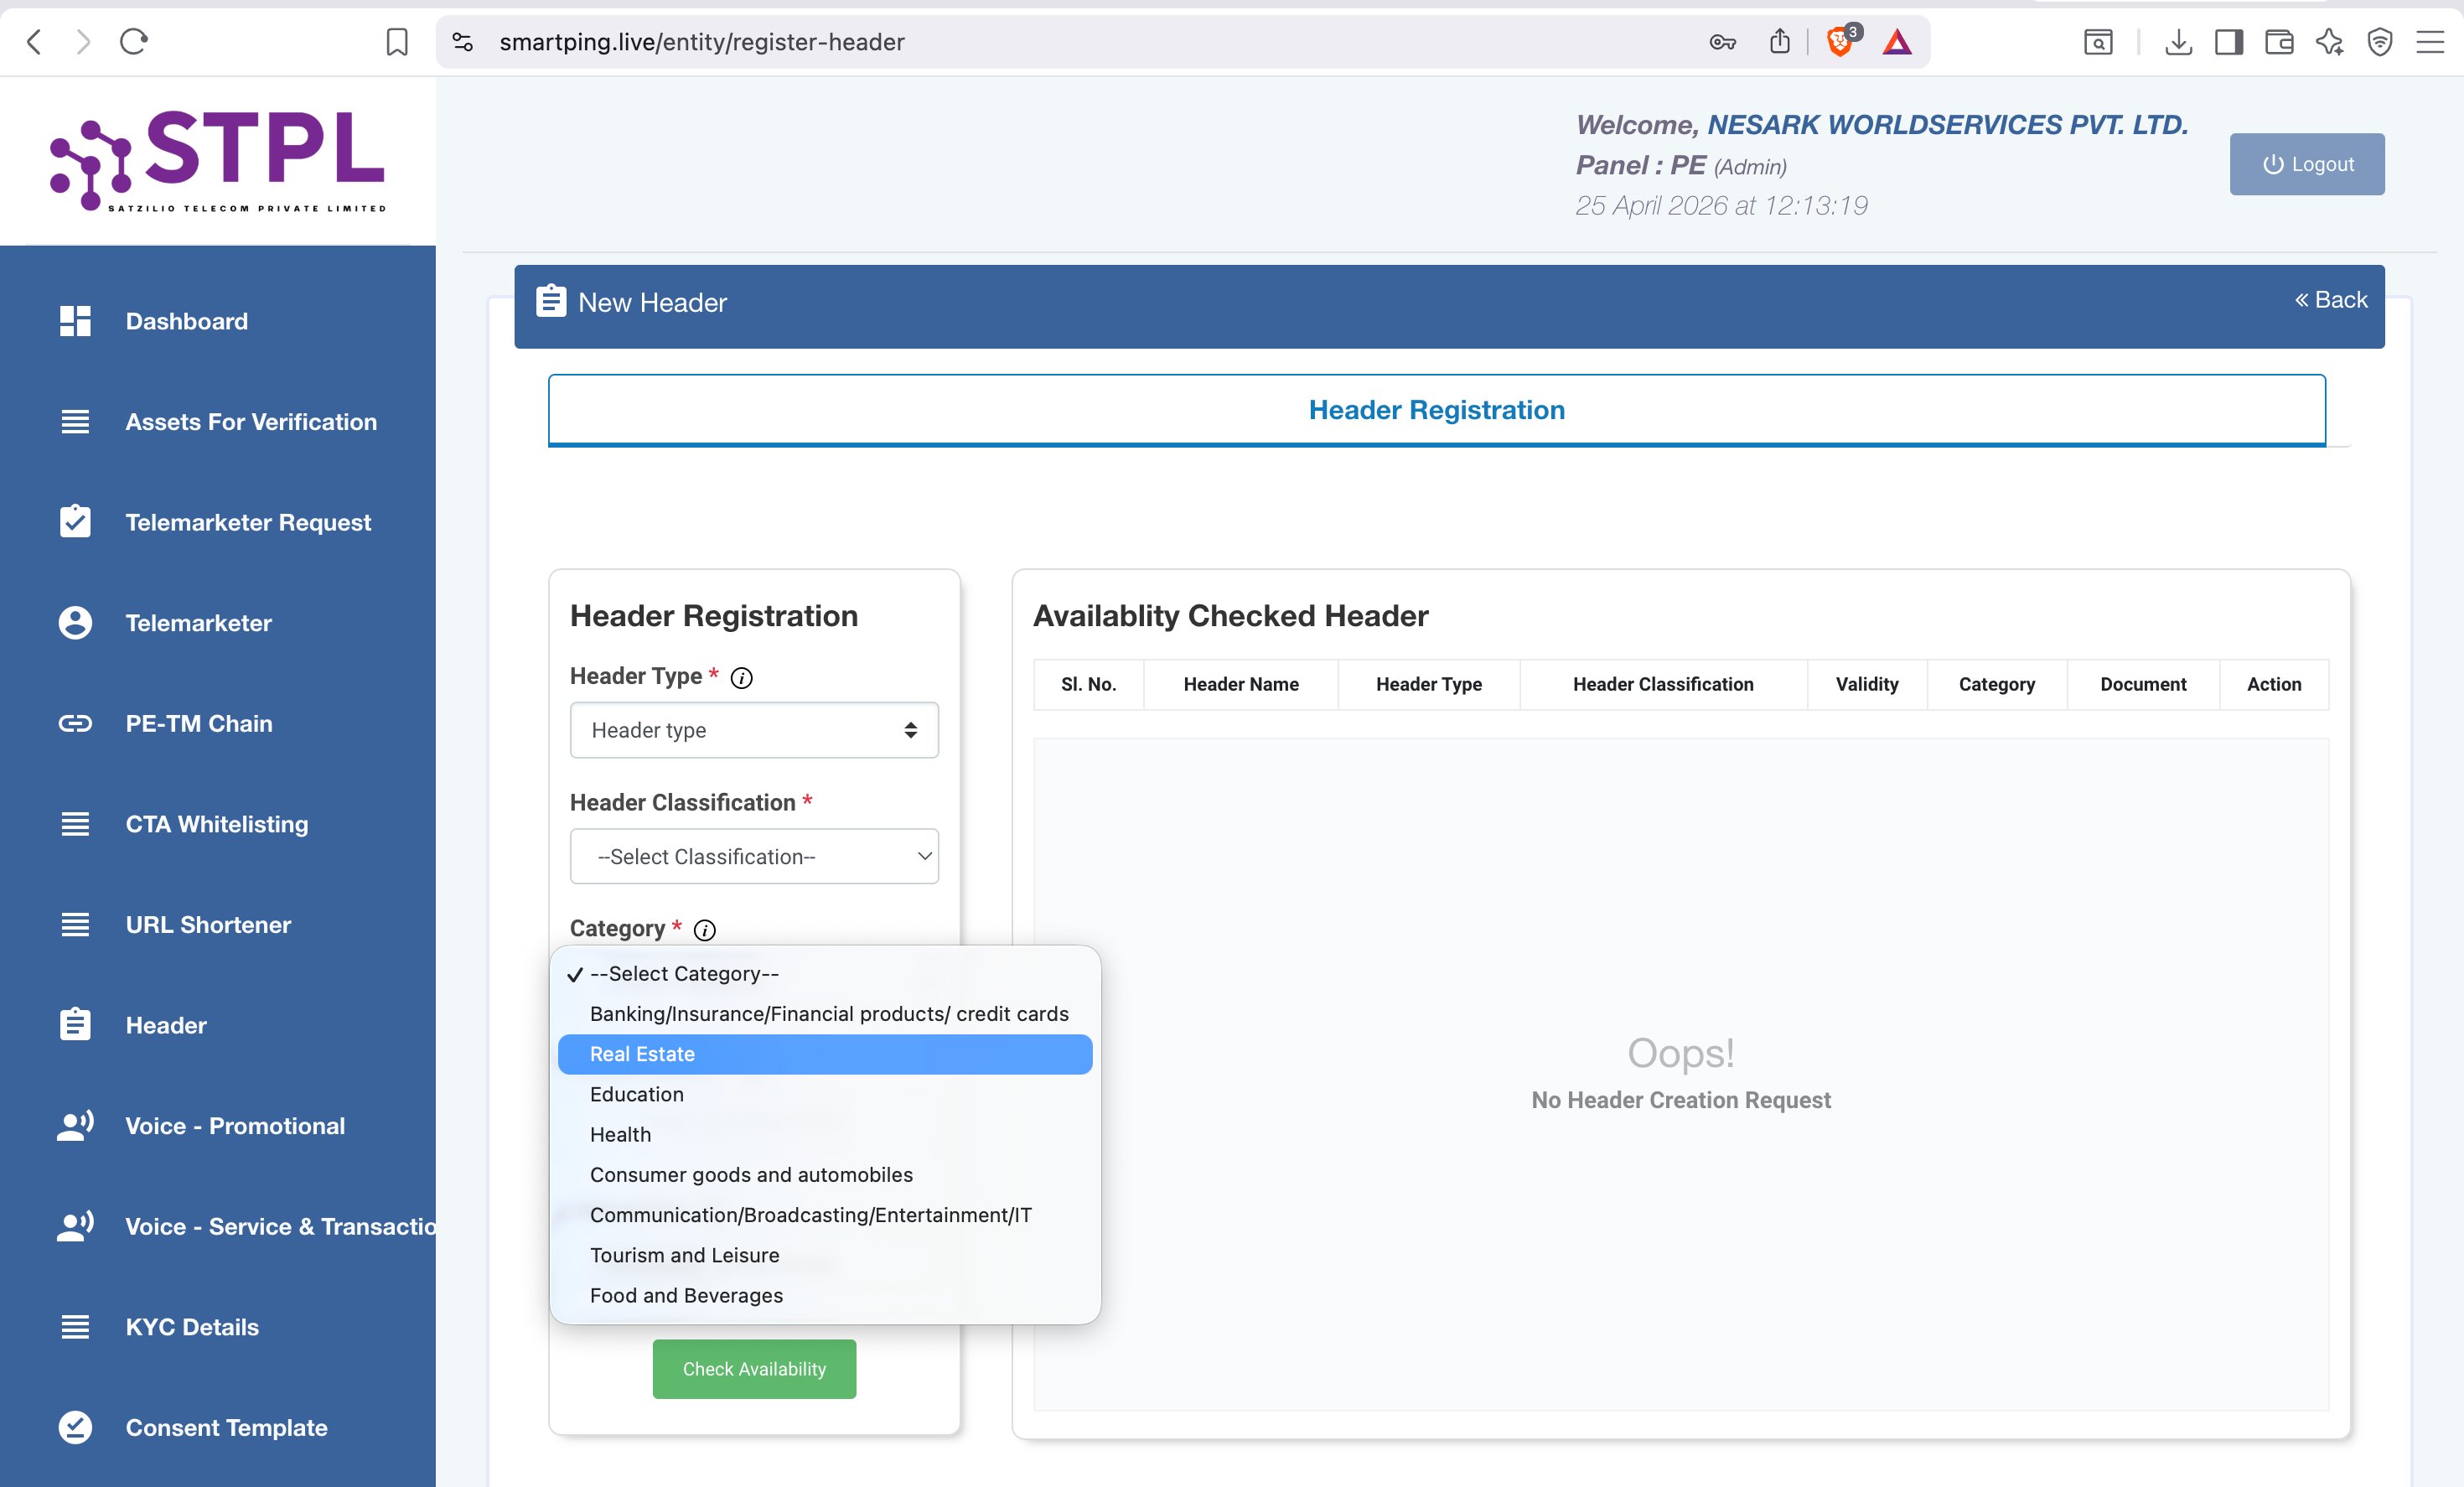Click the Voice - Promotional speaker icon

75,1126
